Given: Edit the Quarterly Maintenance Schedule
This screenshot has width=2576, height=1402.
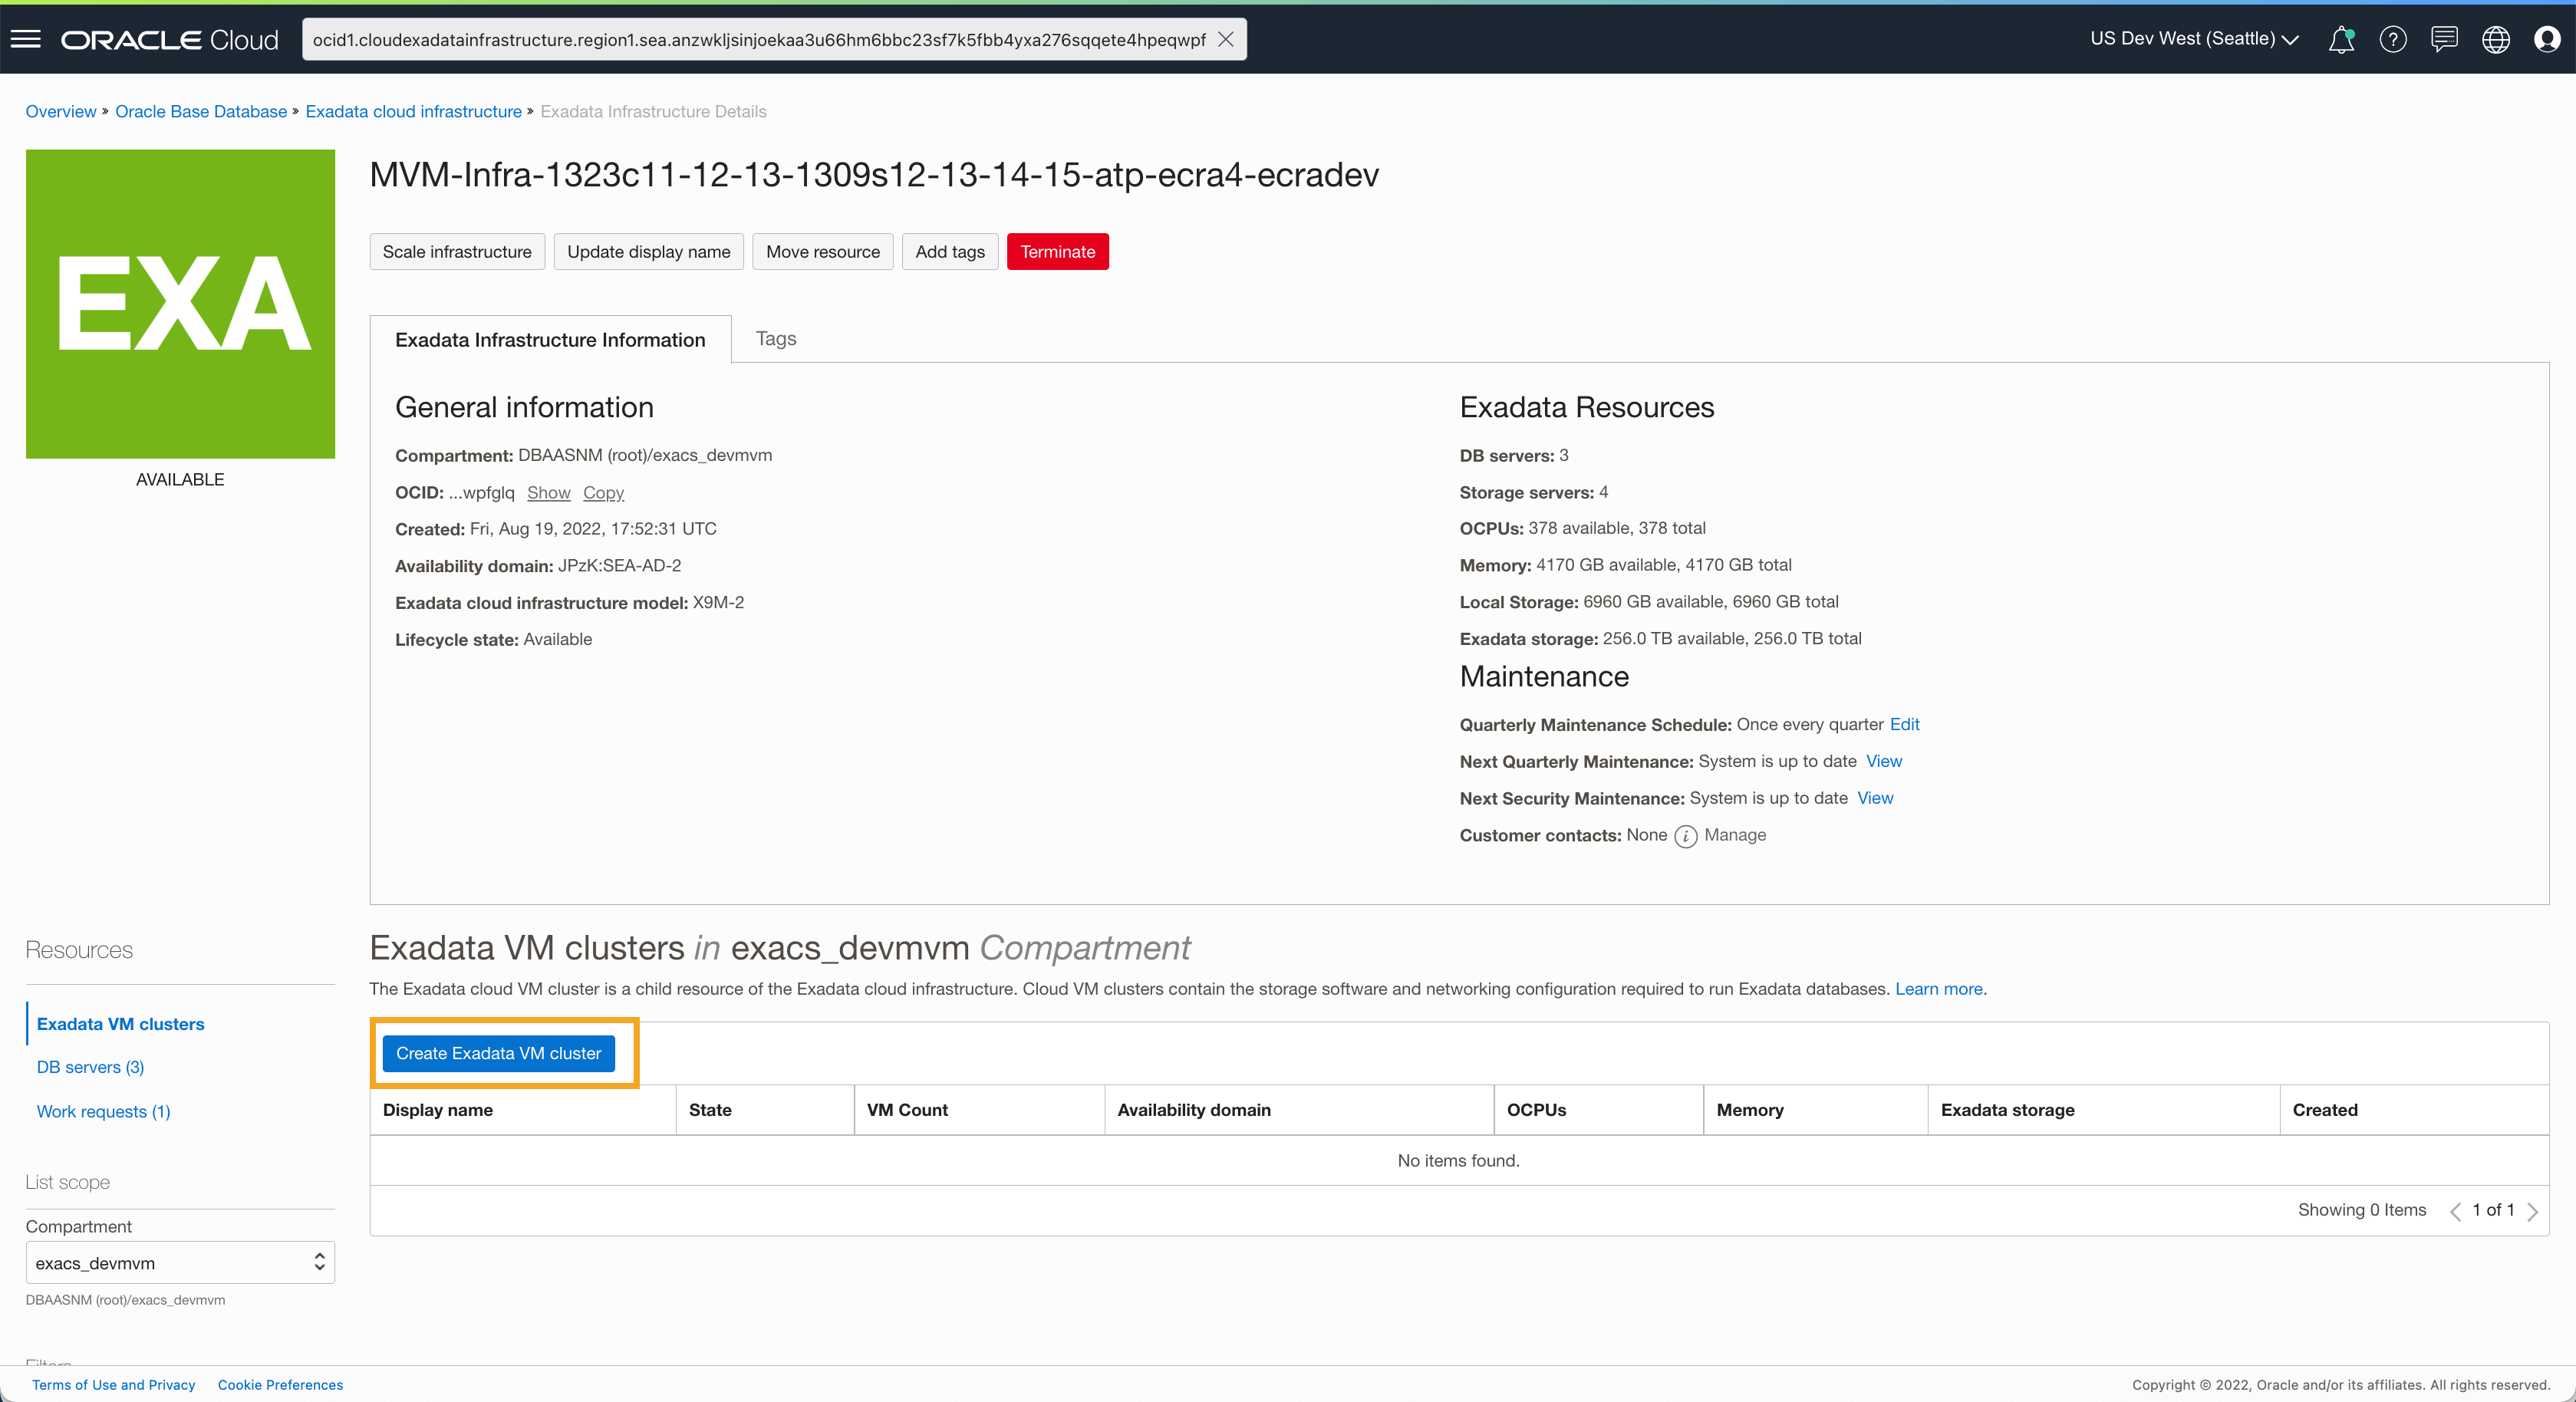Looking at the screenshot, I should tap(1903, 724).
